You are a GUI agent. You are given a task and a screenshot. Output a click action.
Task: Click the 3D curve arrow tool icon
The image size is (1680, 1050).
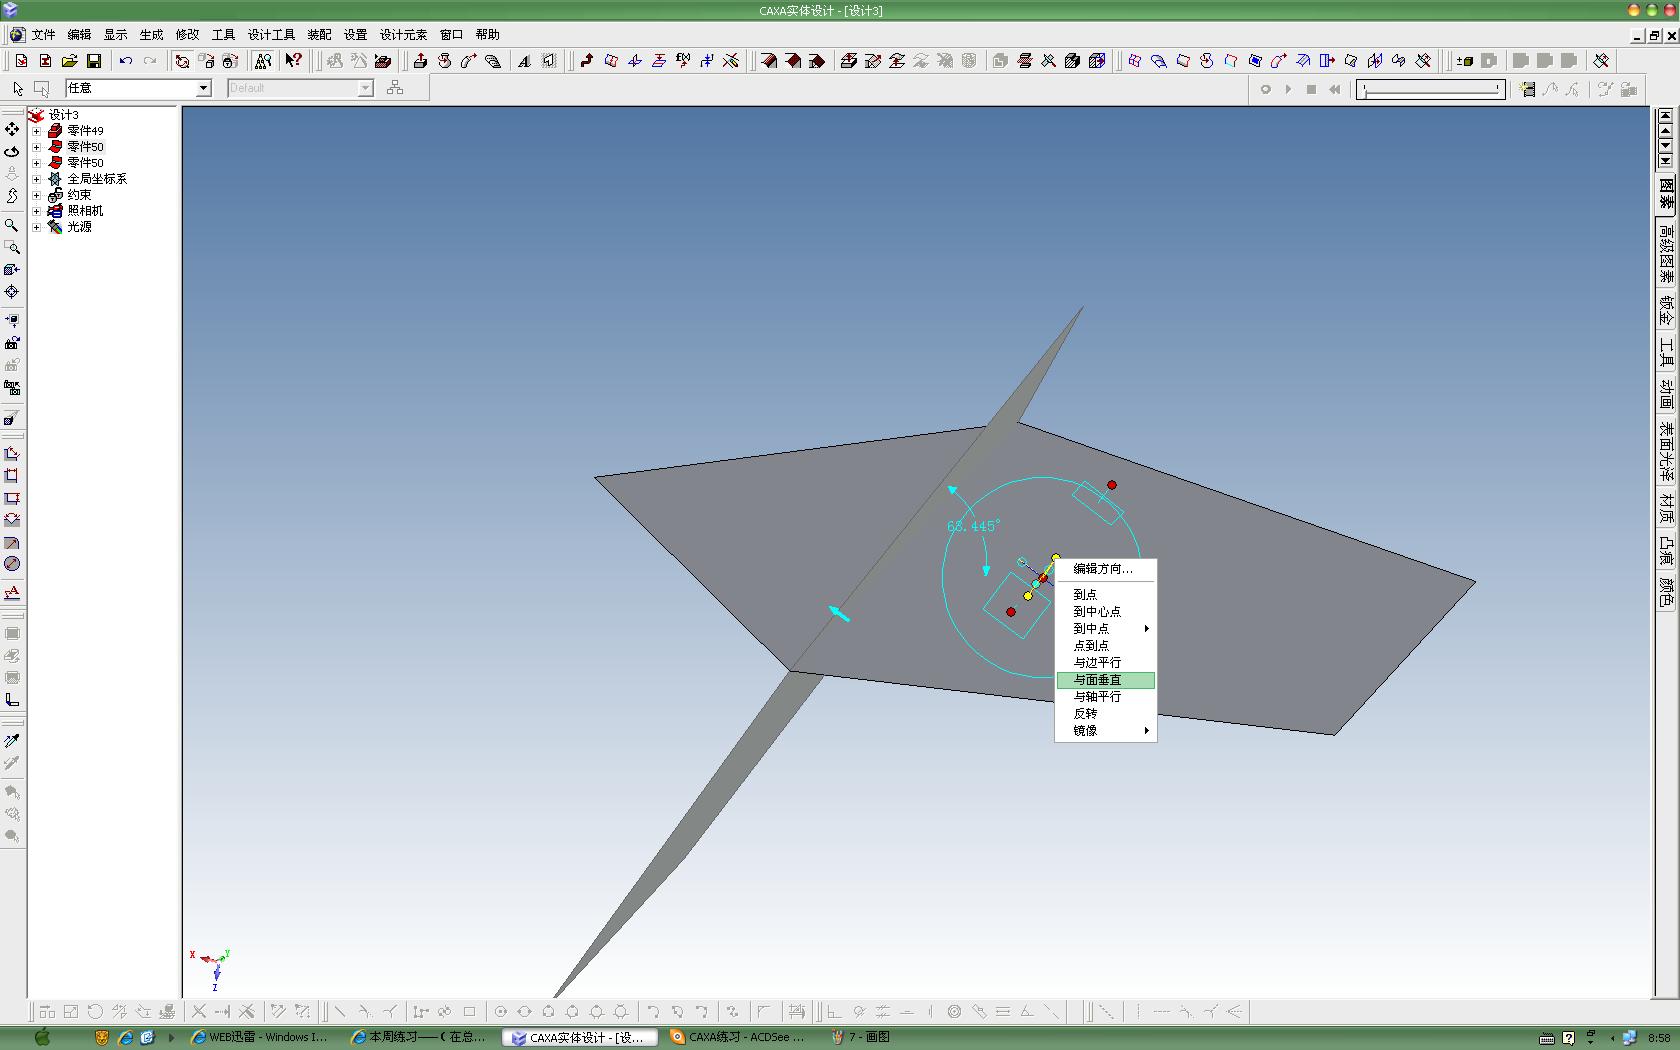coord(587,61)
